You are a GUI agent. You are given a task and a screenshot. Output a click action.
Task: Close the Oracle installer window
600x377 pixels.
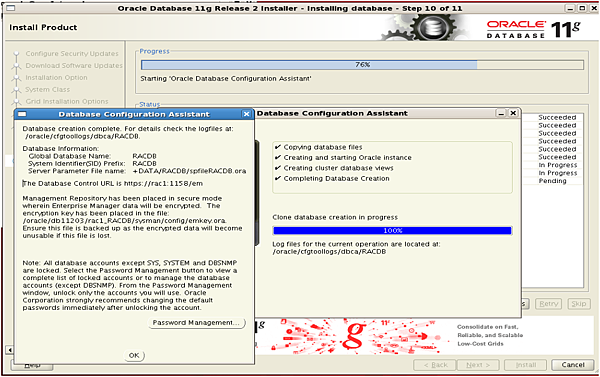[x=594, y=8]
